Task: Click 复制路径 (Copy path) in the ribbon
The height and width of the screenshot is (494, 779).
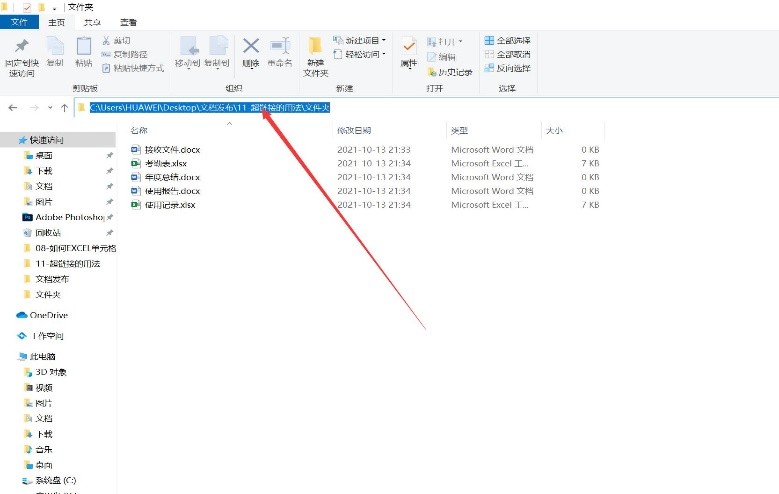Action: pos(124,54)
